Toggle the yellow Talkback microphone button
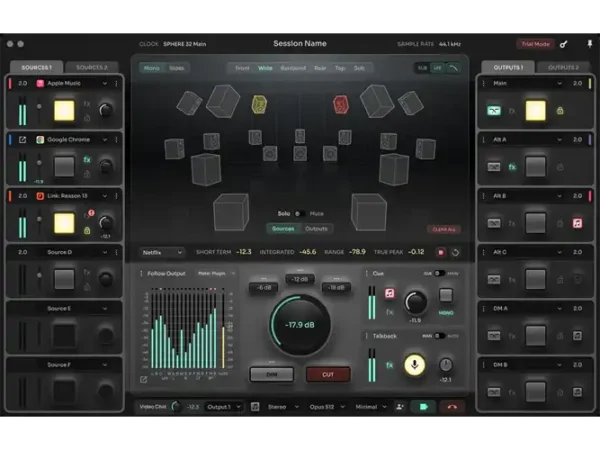 (x=414, y=365)
